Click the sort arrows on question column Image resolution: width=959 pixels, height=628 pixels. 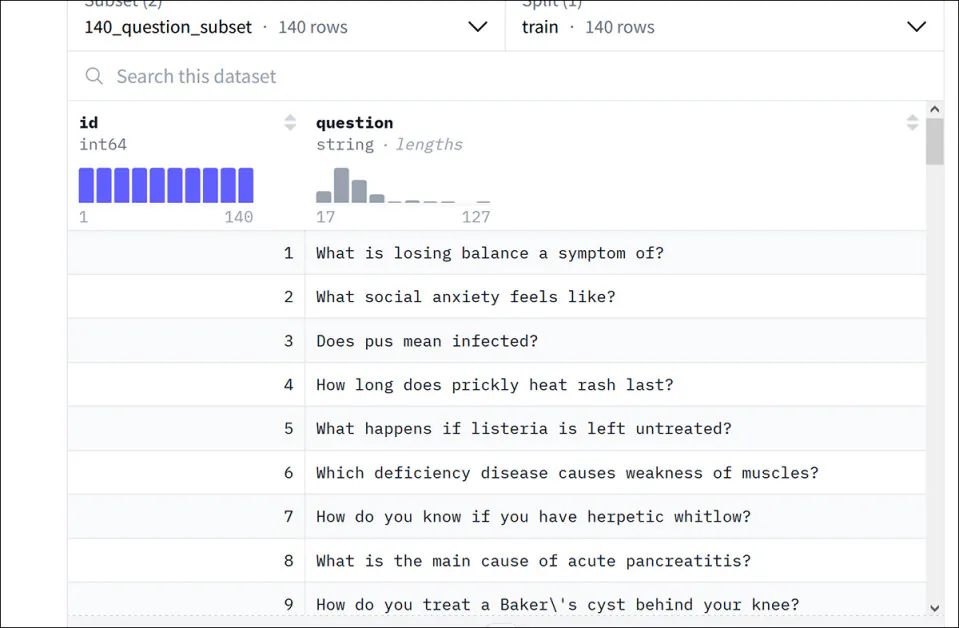[912, 123]
